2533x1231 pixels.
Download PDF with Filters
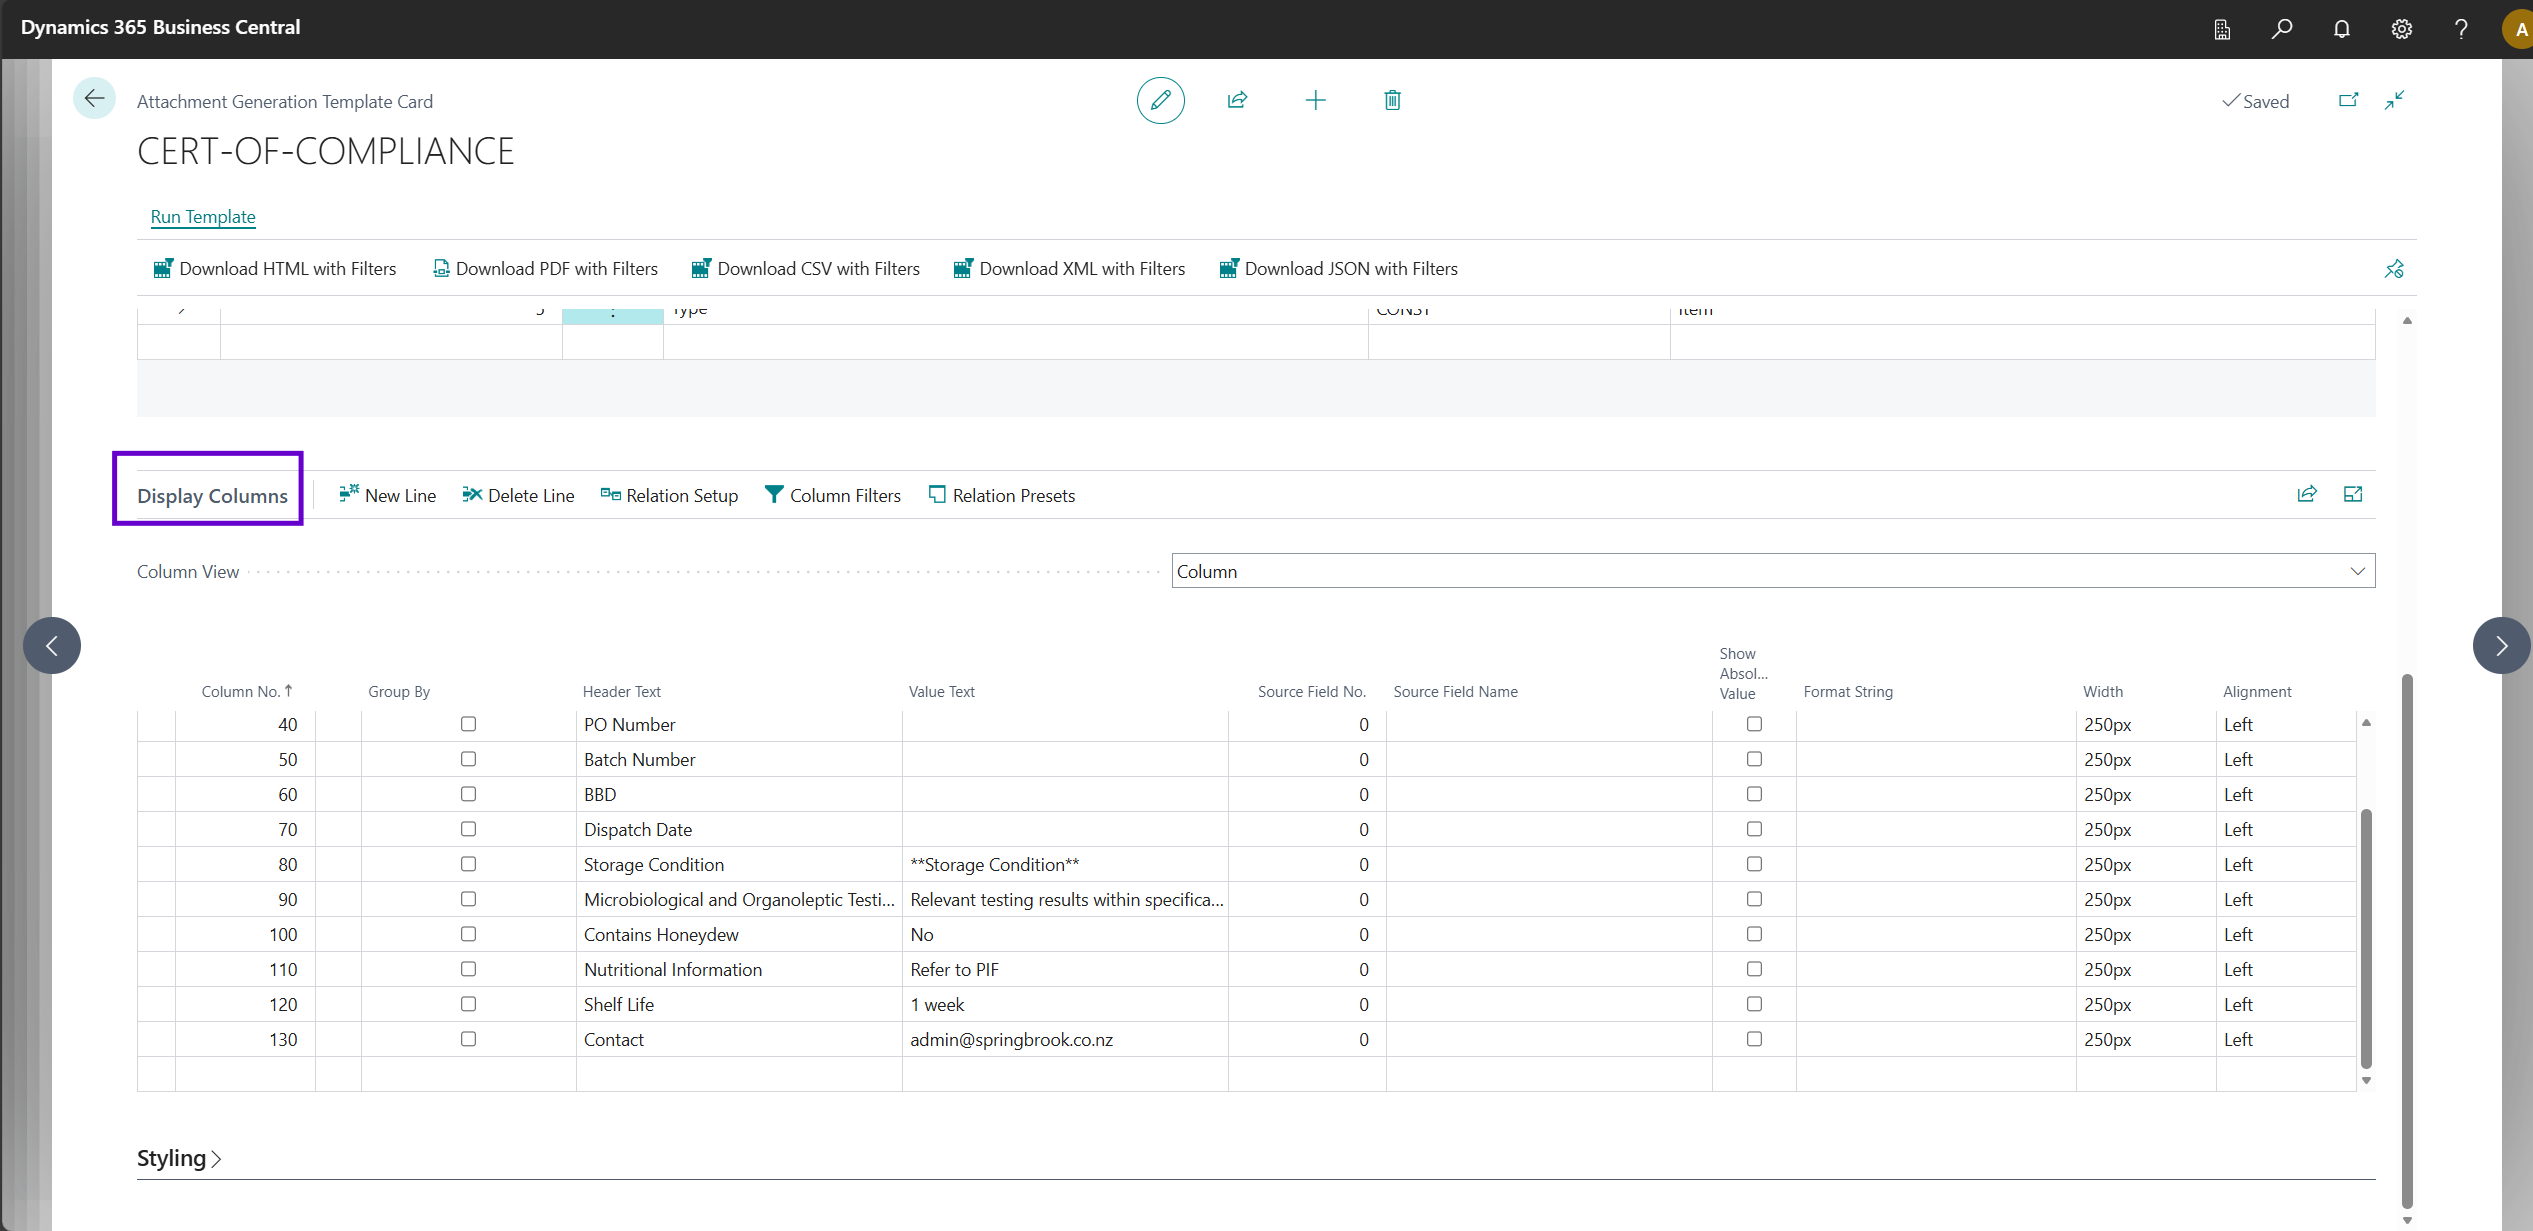[x=545, y=268]
